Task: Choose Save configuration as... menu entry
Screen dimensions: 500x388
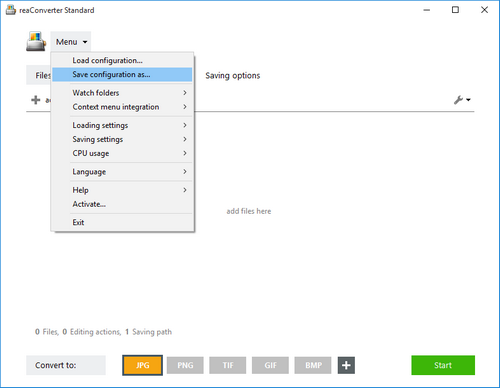Action: tap(122, 74)
